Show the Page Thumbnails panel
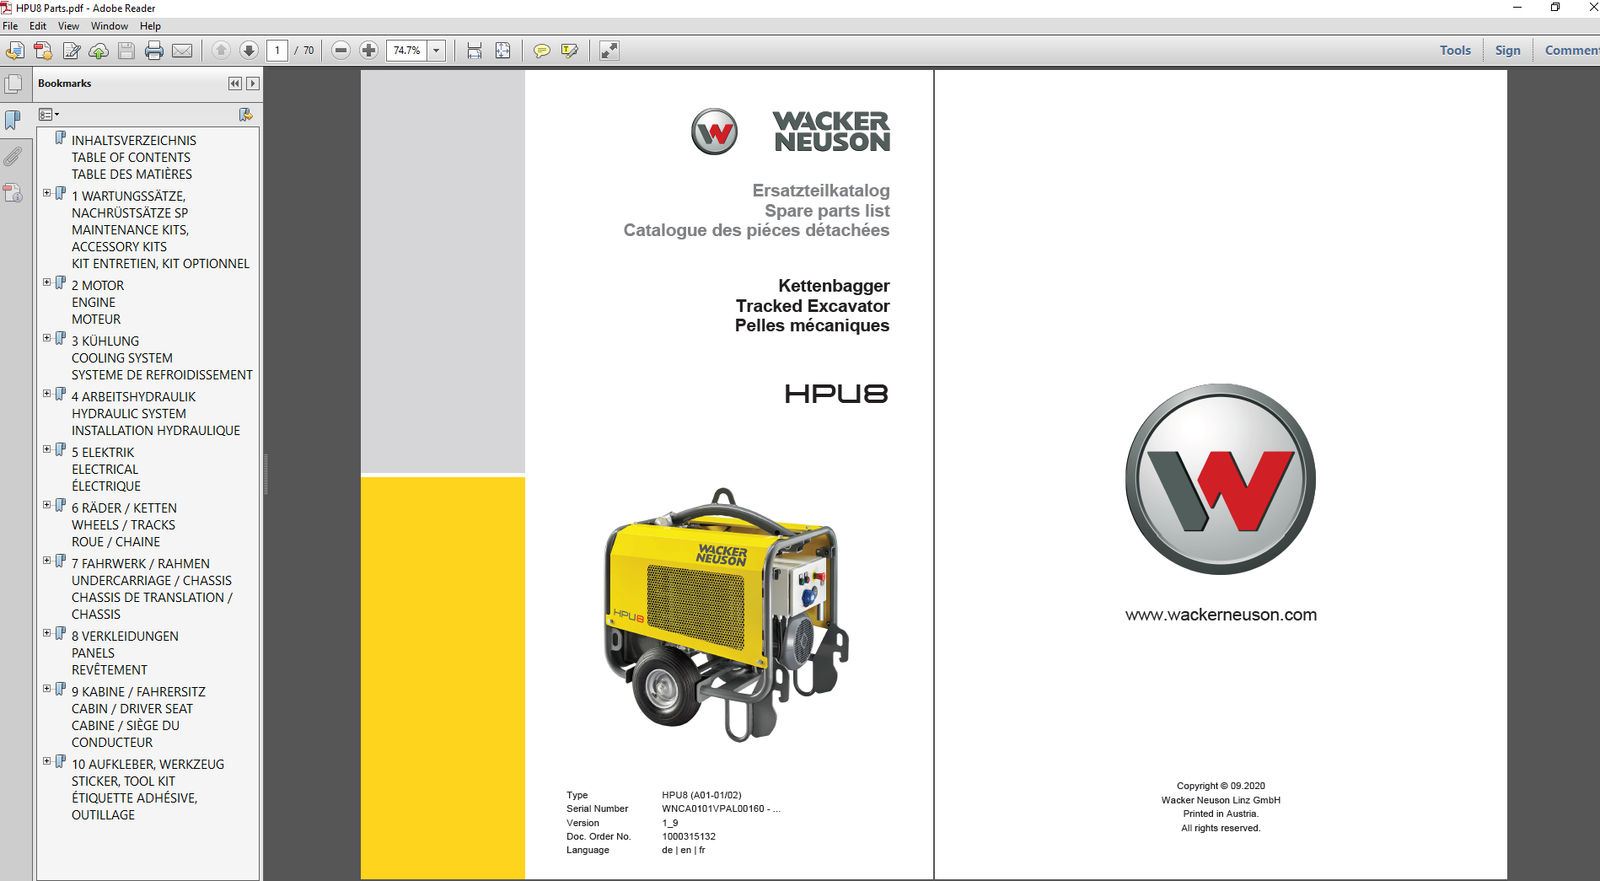Screen dimensions: 1600x881 13,85
